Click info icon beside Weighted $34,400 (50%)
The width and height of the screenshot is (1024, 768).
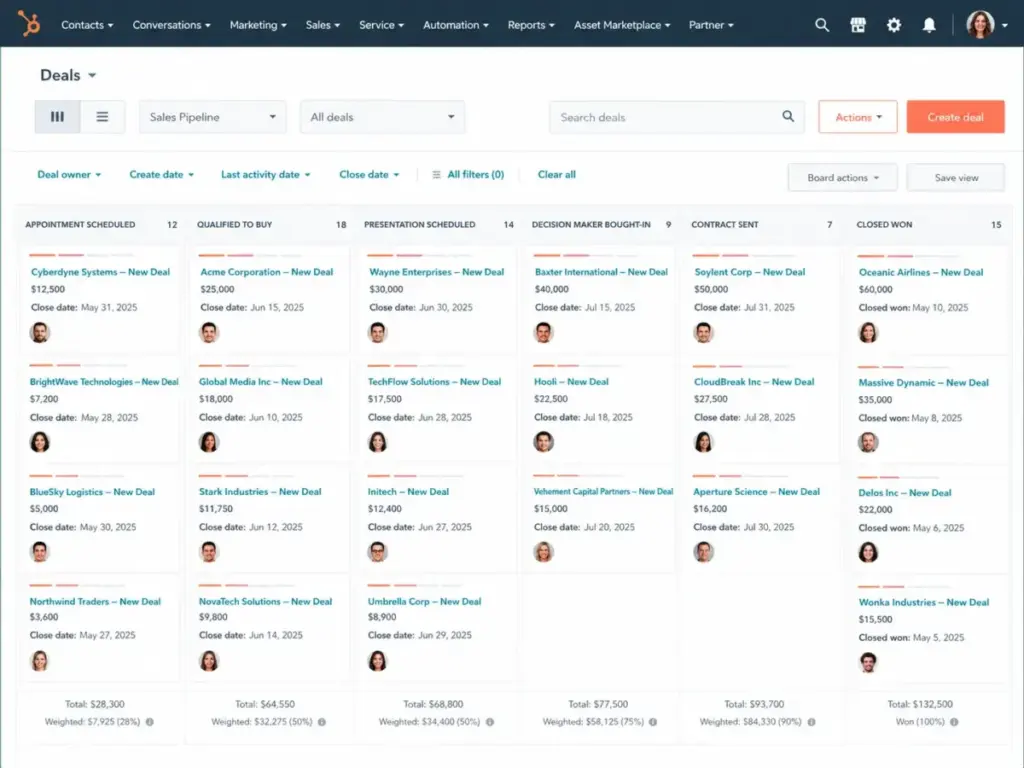coord(490,722)
